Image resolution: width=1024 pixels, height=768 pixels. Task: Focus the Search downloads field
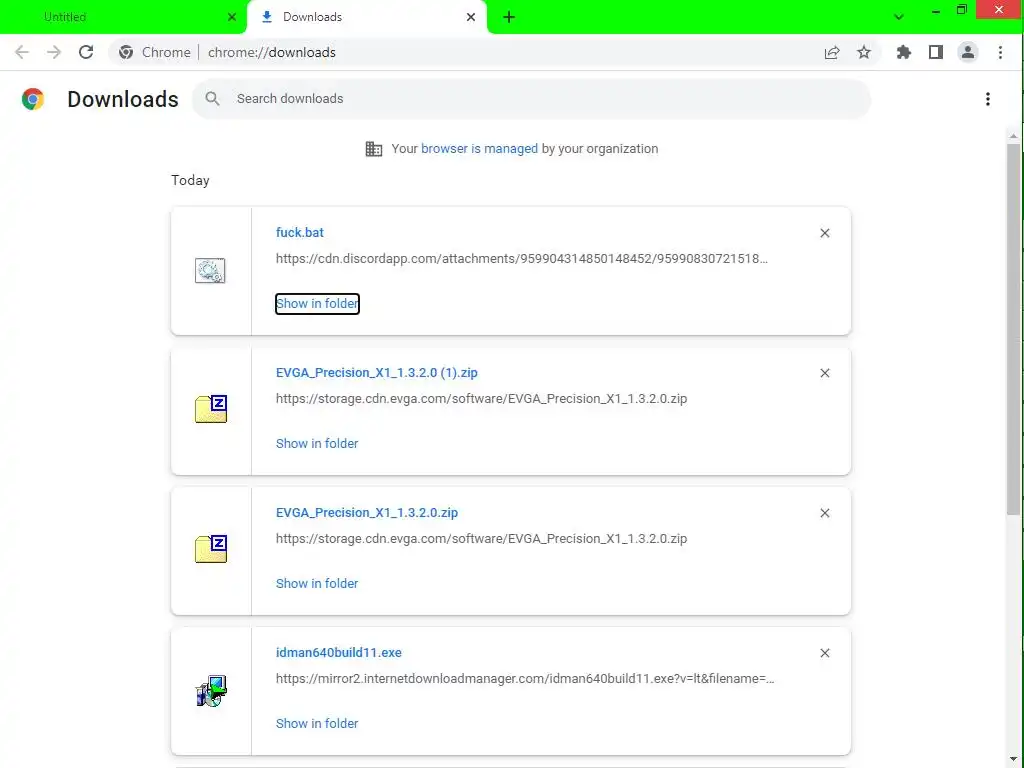(531, 99)
